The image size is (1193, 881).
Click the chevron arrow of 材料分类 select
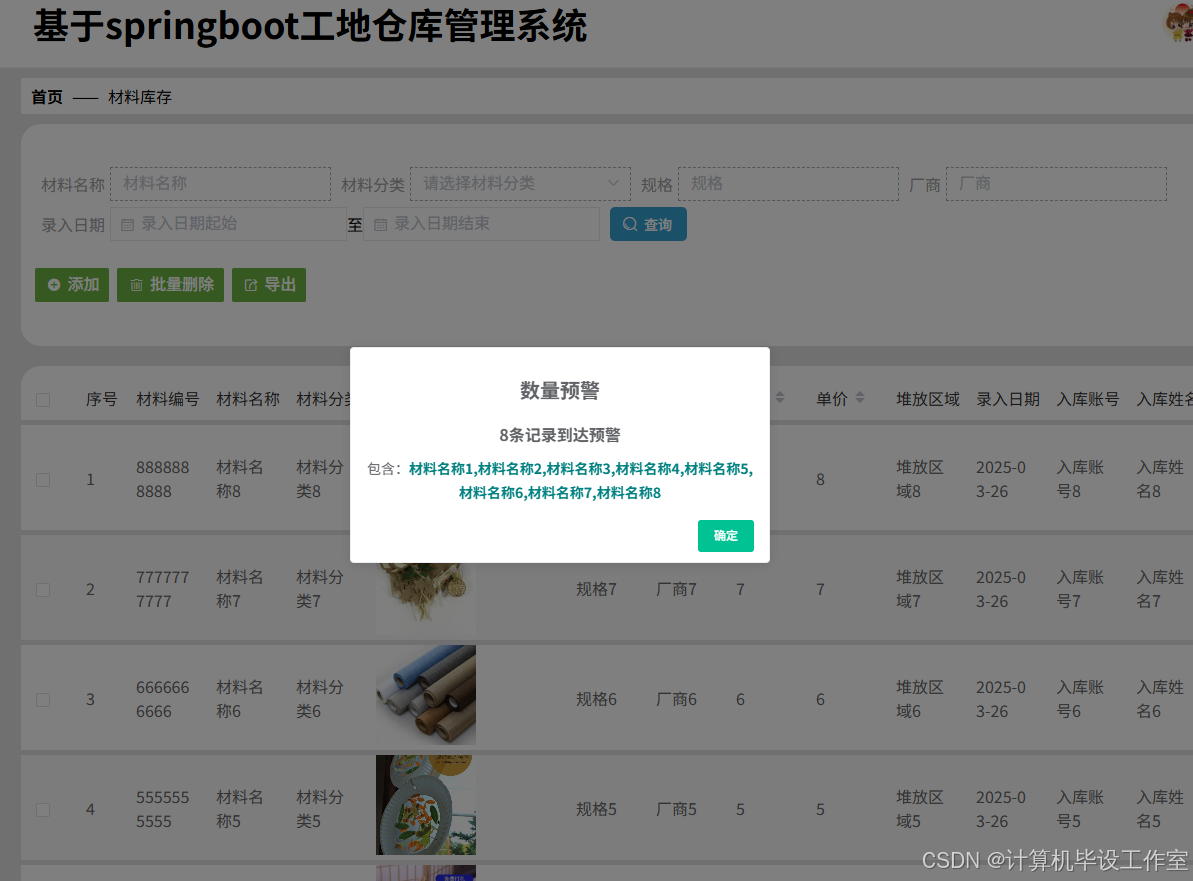pos(613,183)
